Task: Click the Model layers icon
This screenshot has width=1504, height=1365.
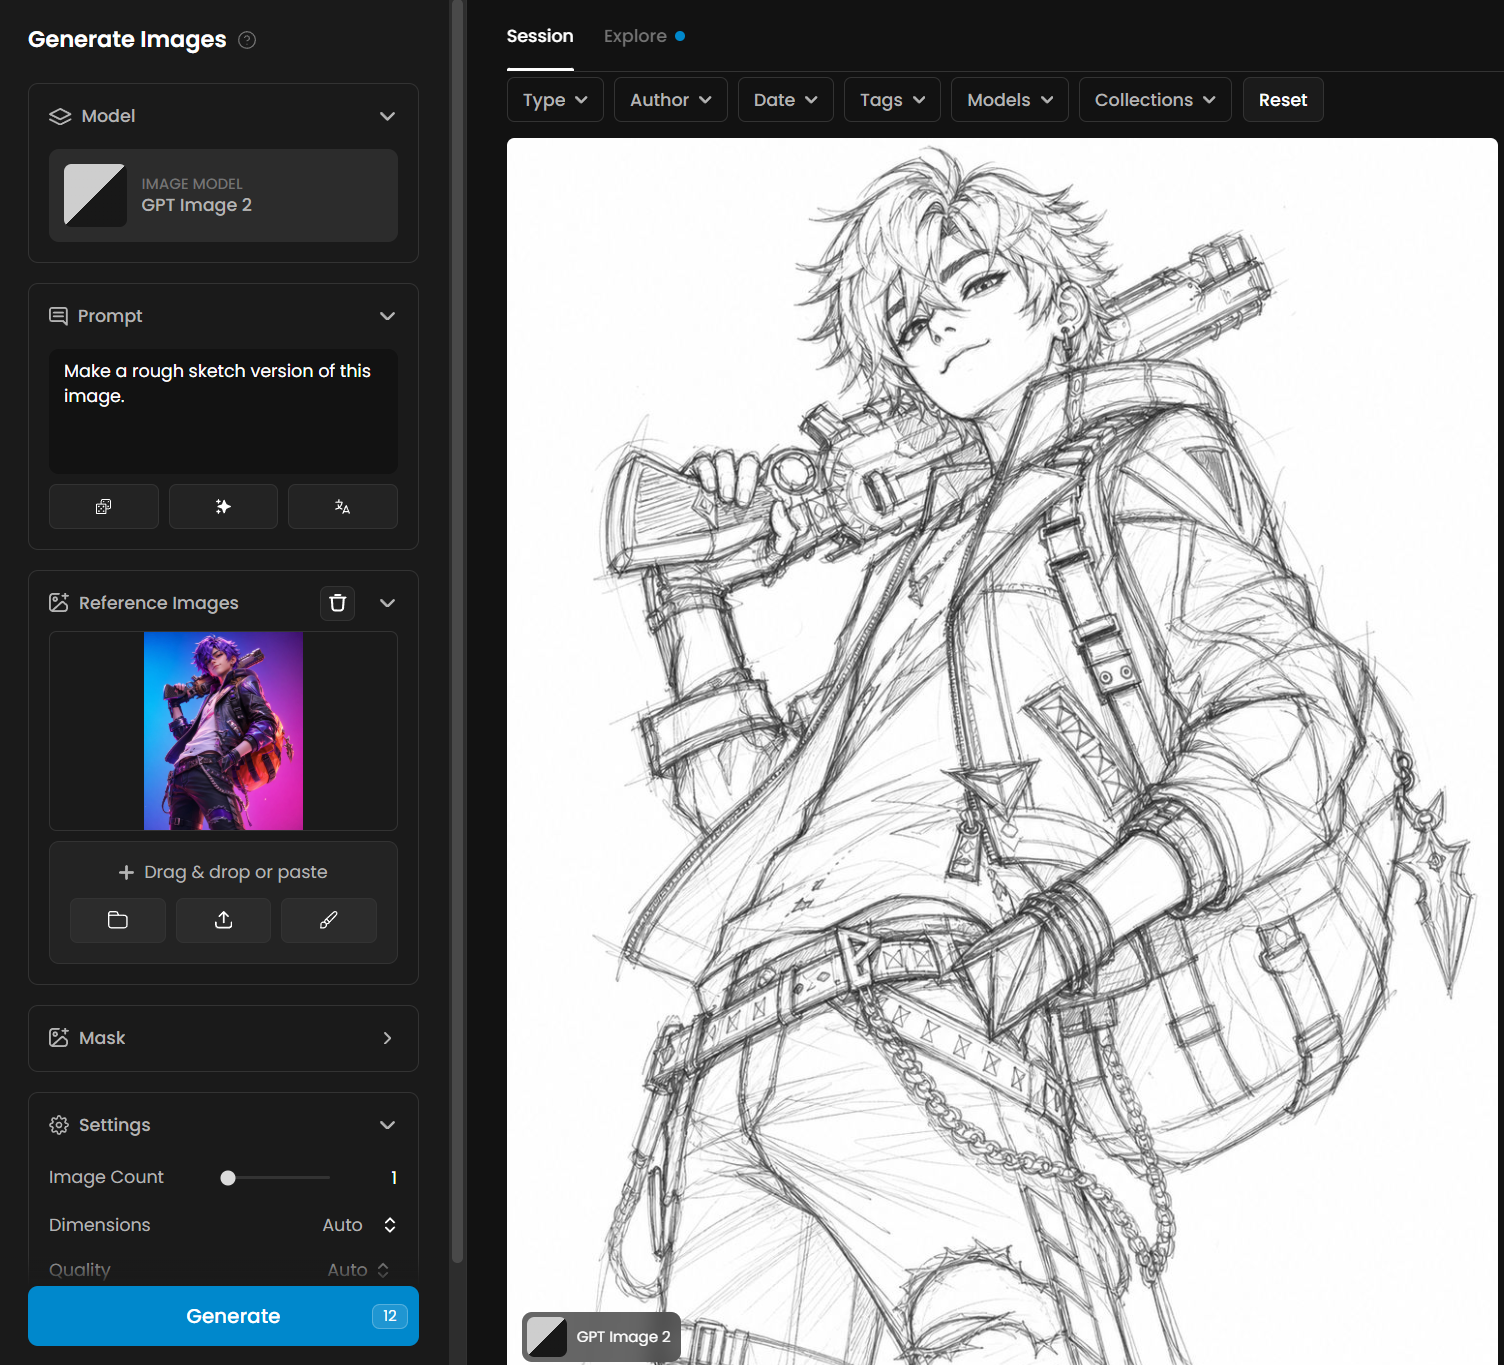Action: (x=60, y=116)
